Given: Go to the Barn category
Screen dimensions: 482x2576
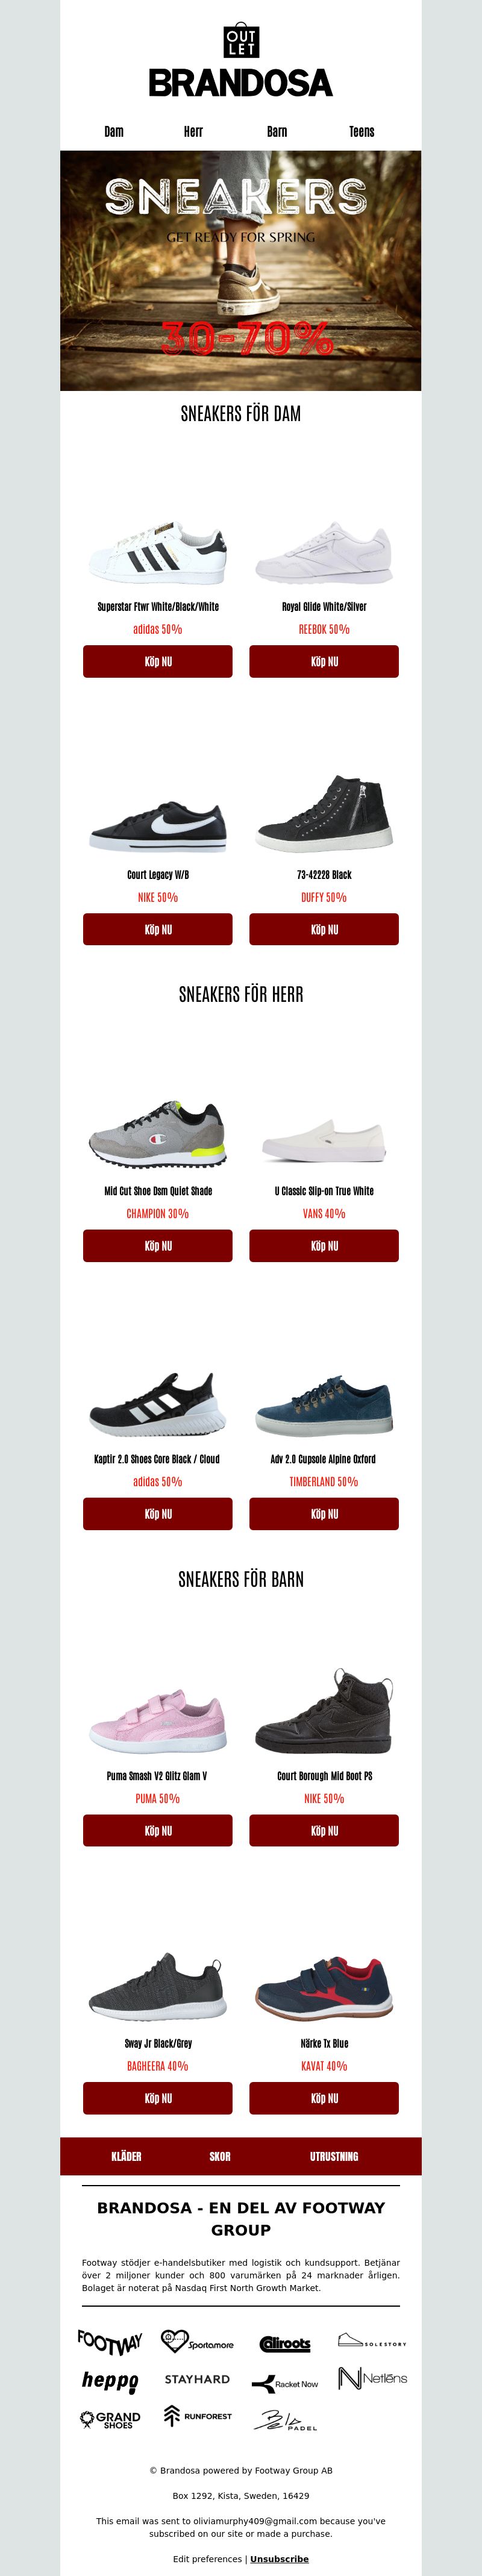Looking at the screenshot, I should [x=277, y=131].
